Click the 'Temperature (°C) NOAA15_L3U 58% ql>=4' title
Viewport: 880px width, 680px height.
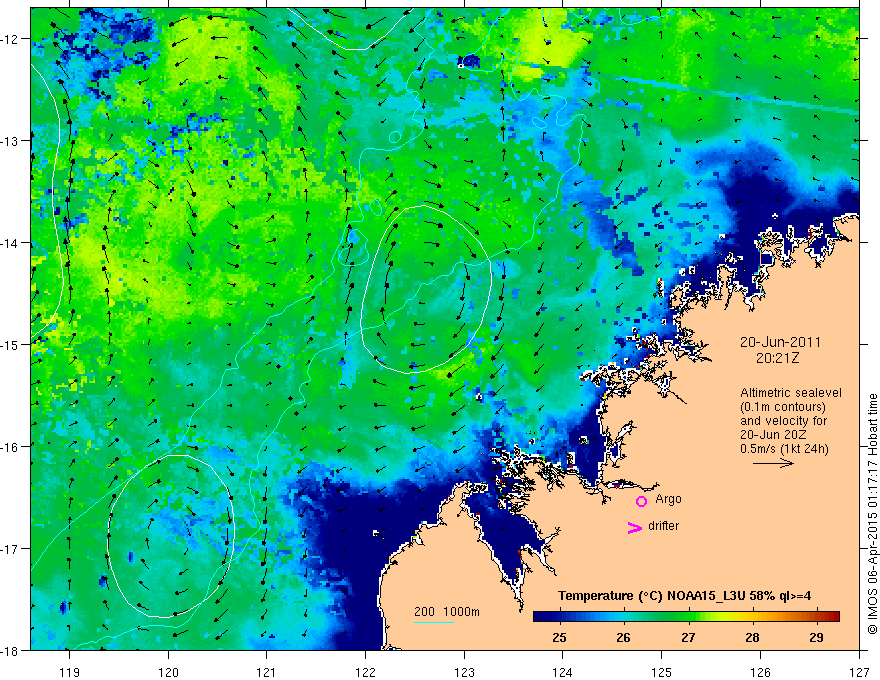coord(684,596)
